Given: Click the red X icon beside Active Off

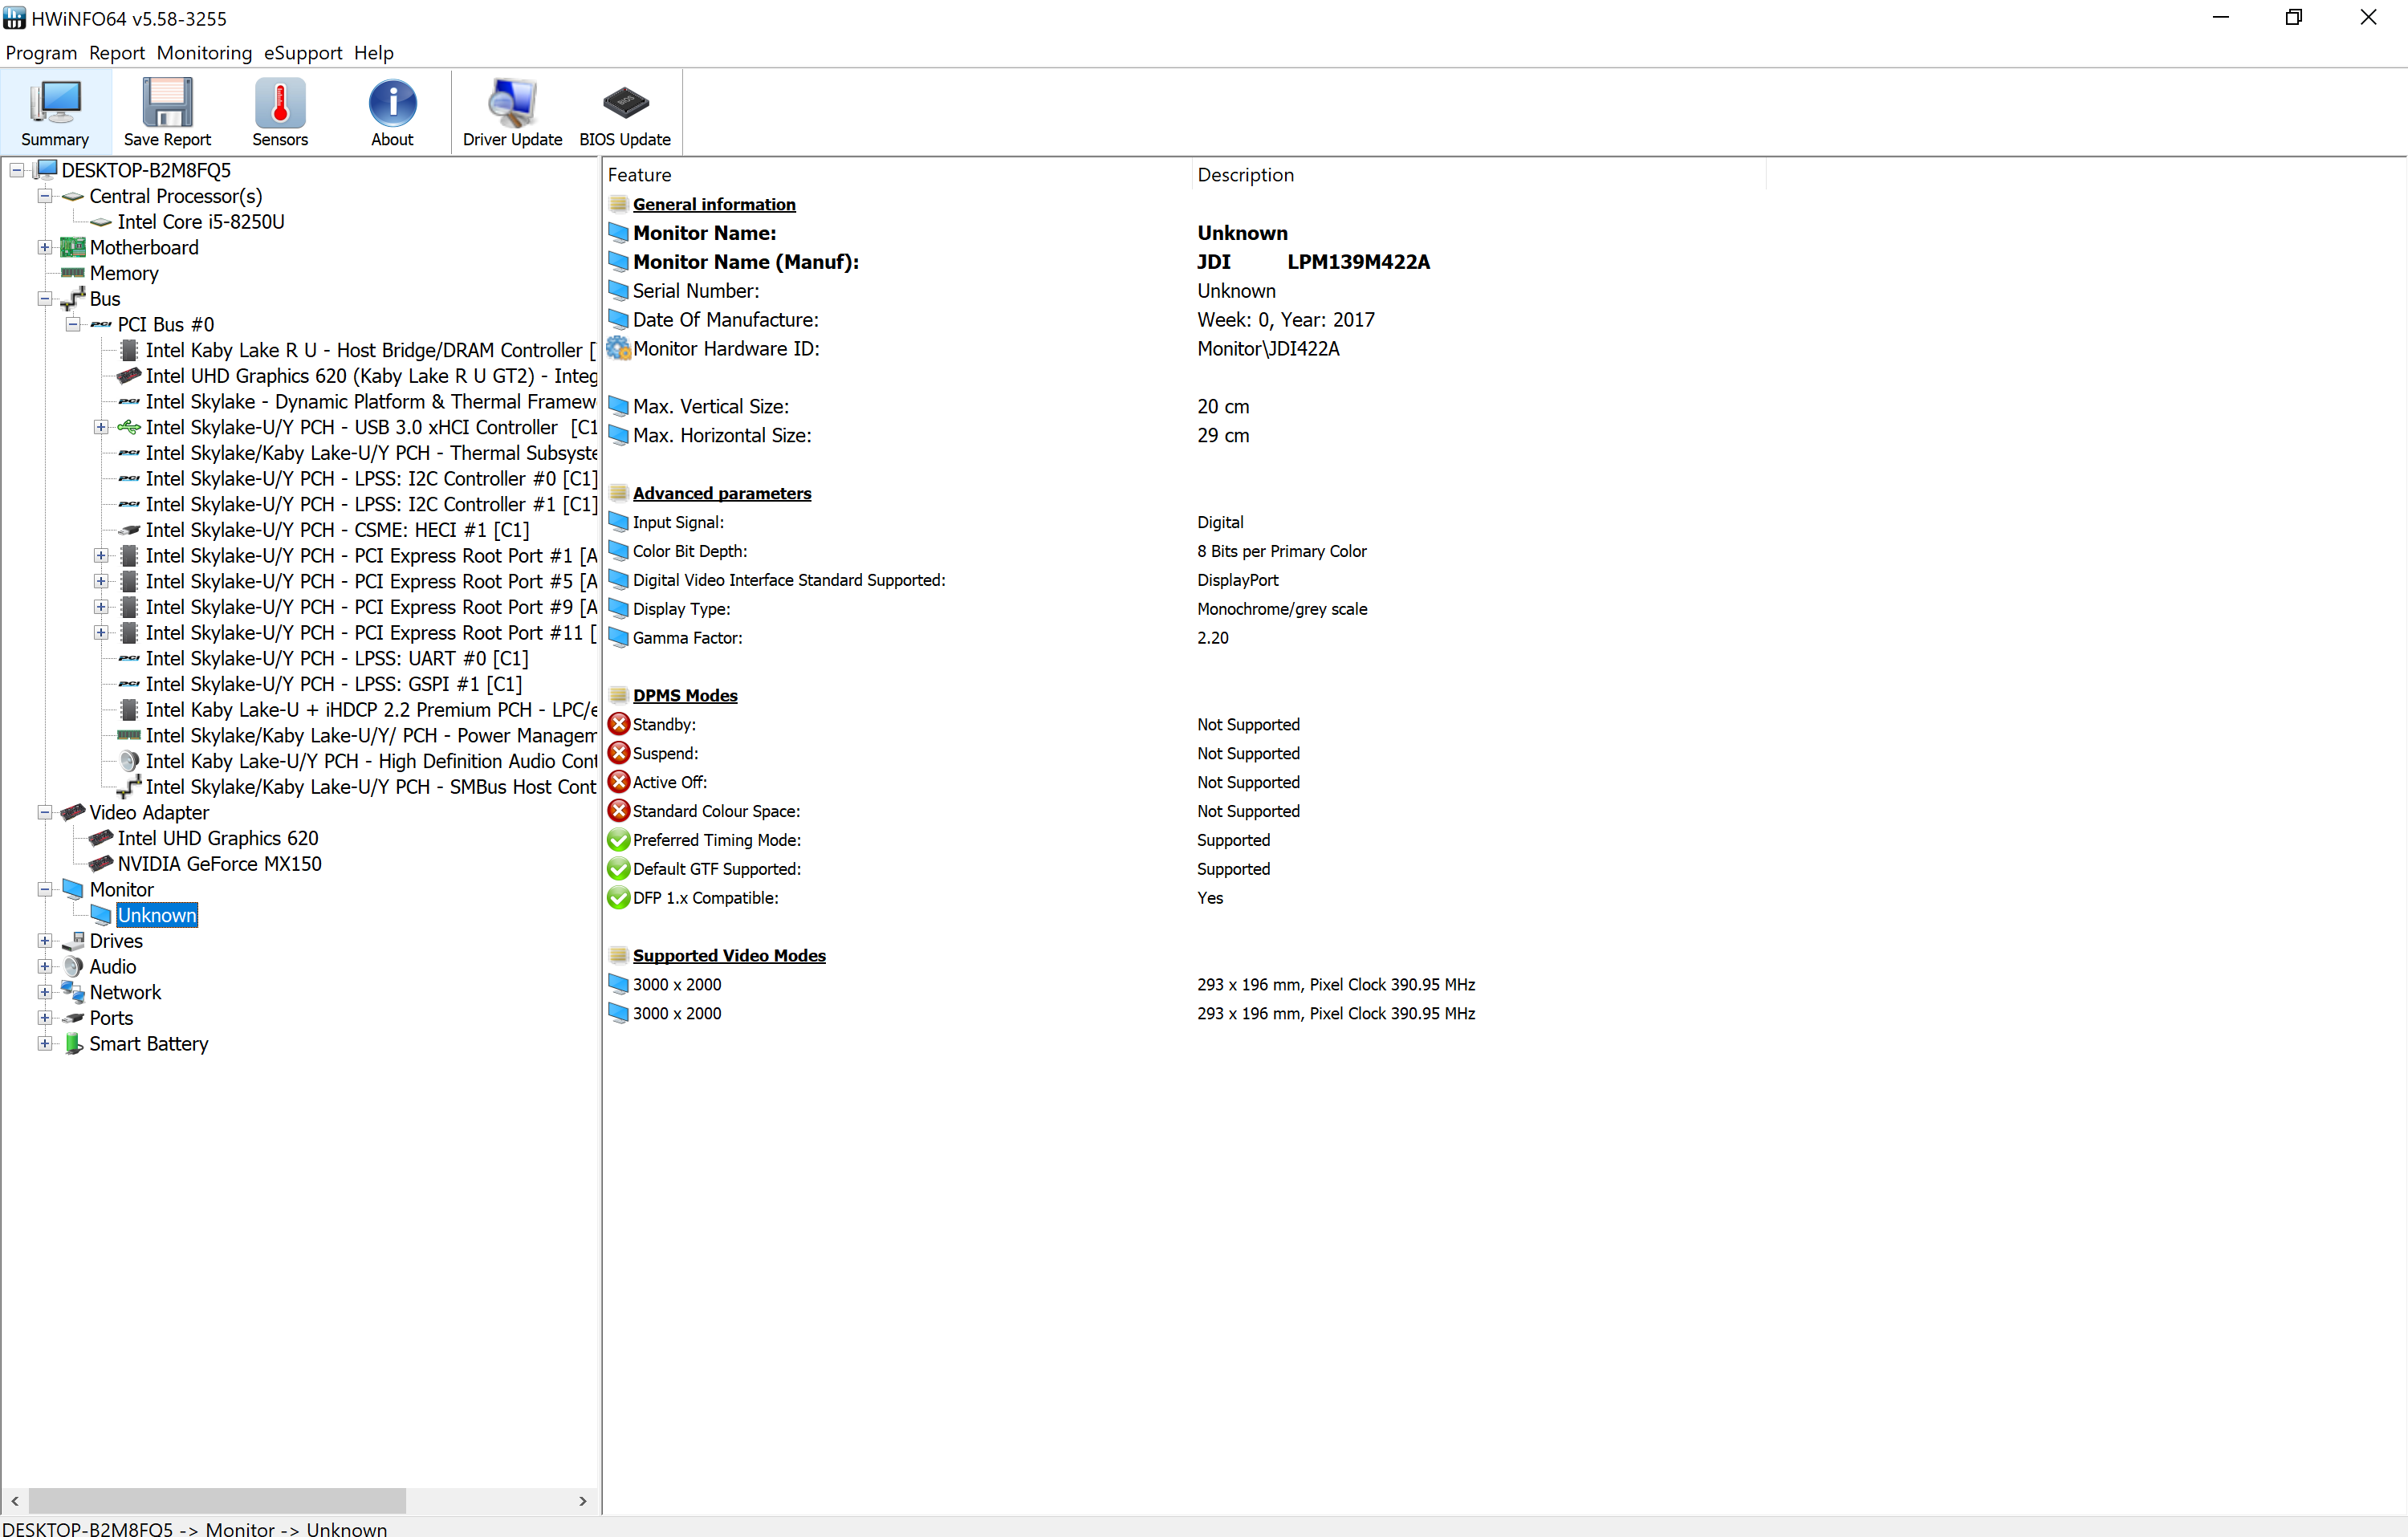Looking at the screenshot, I should (619, 782).
